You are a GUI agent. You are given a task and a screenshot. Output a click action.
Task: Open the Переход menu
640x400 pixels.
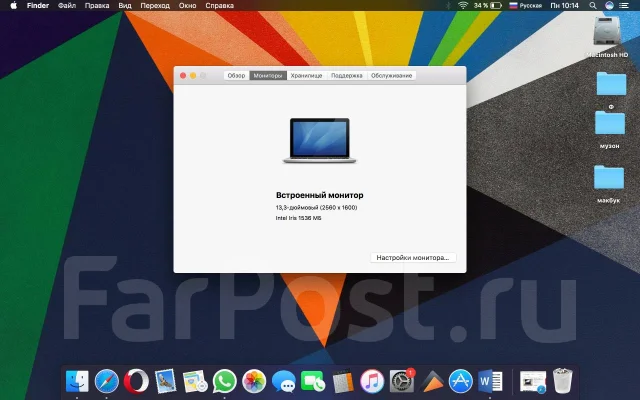point(155,6)
